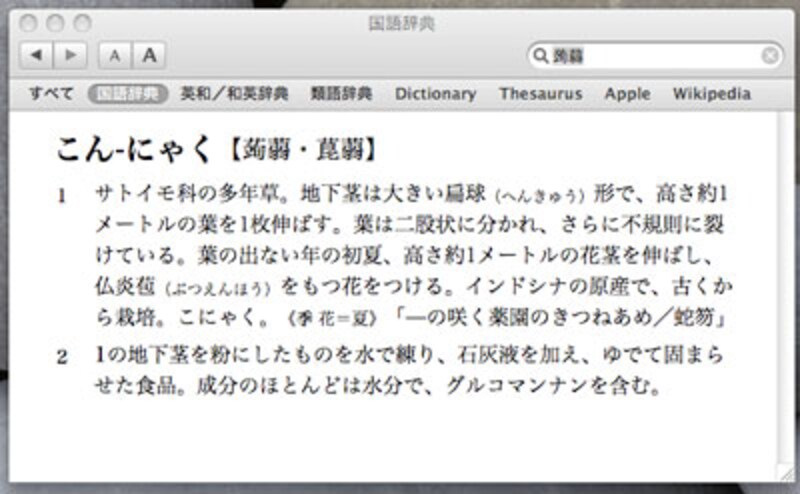Increase font size with large A button
Viewport: 800px width, 494px height.
[149, 55]
